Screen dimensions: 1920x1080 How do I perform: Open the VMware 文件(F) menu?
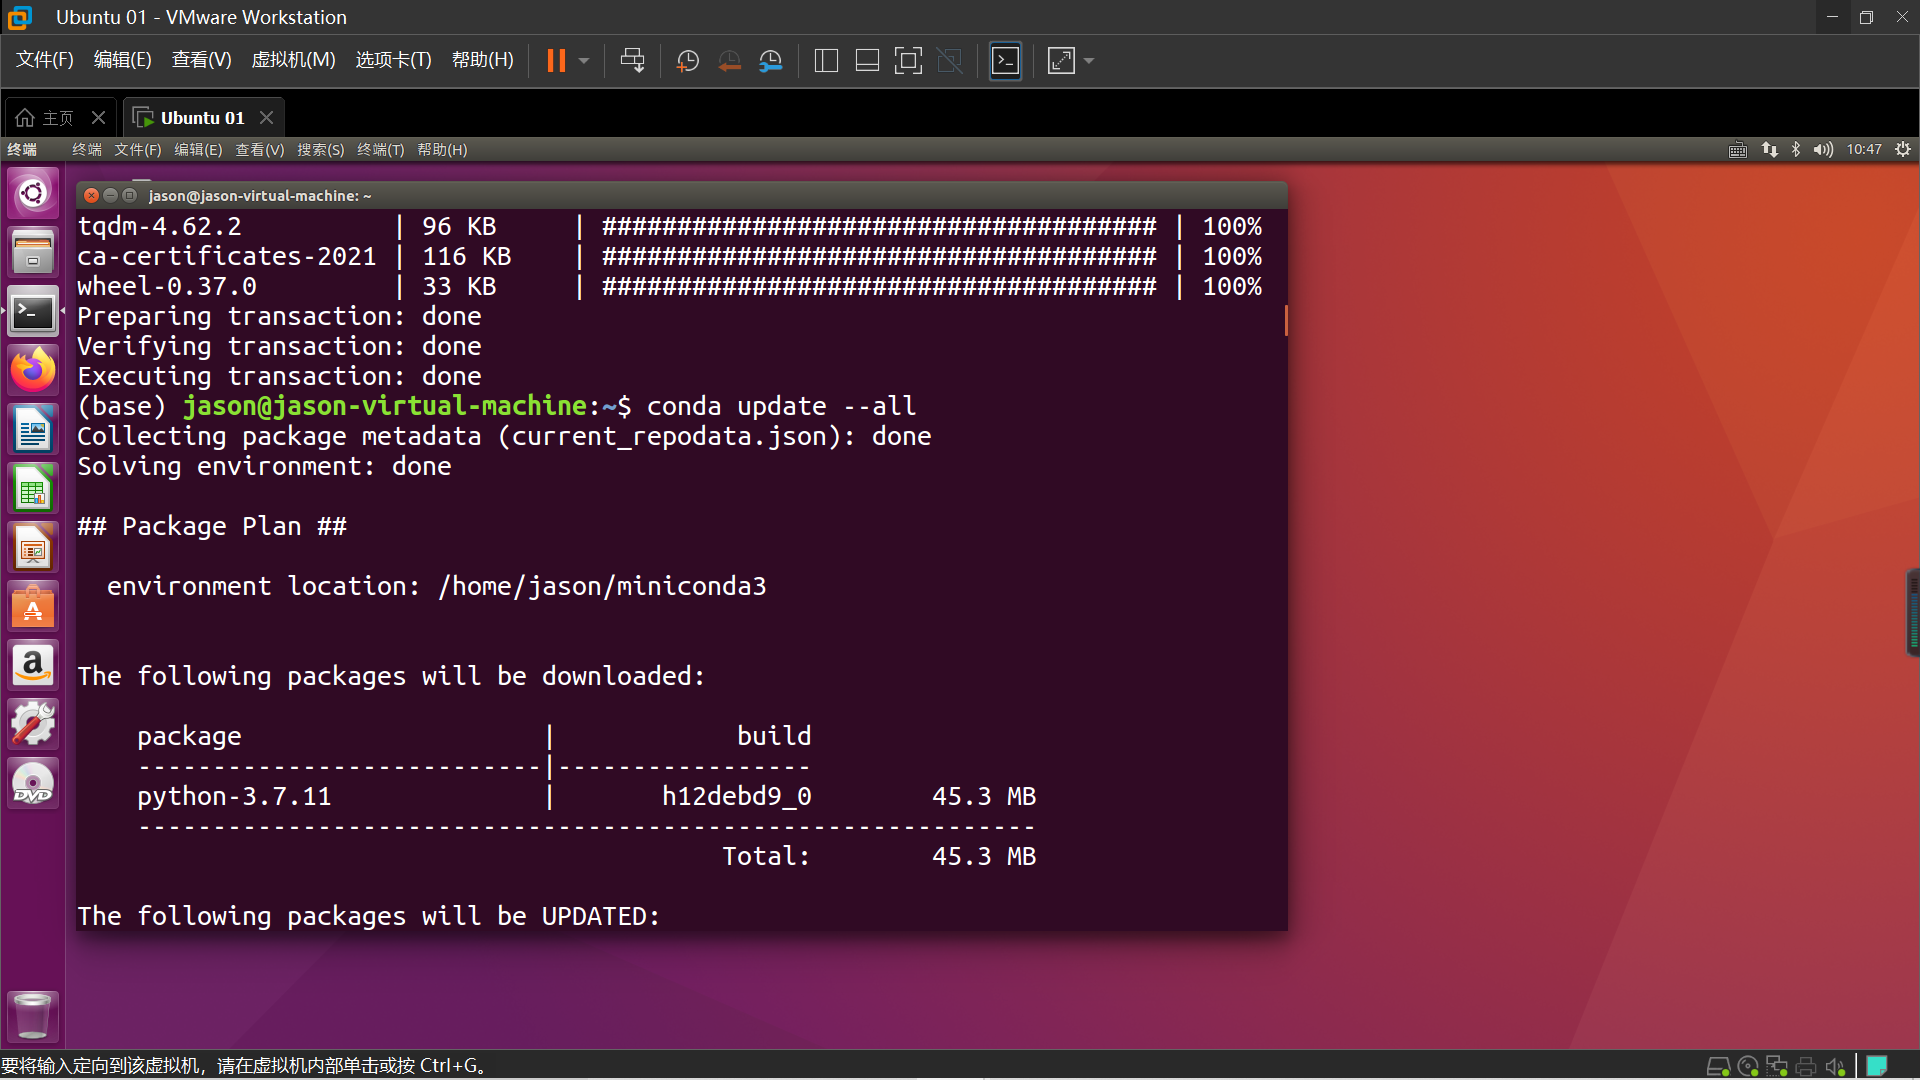coord(45,60)
